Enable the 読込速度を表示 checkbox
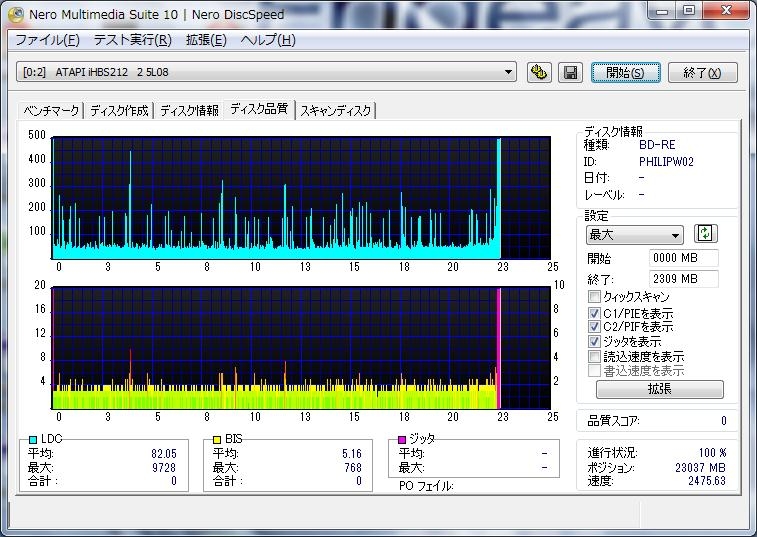The width and height of the screenshot is (757, 537). (594, 356)
